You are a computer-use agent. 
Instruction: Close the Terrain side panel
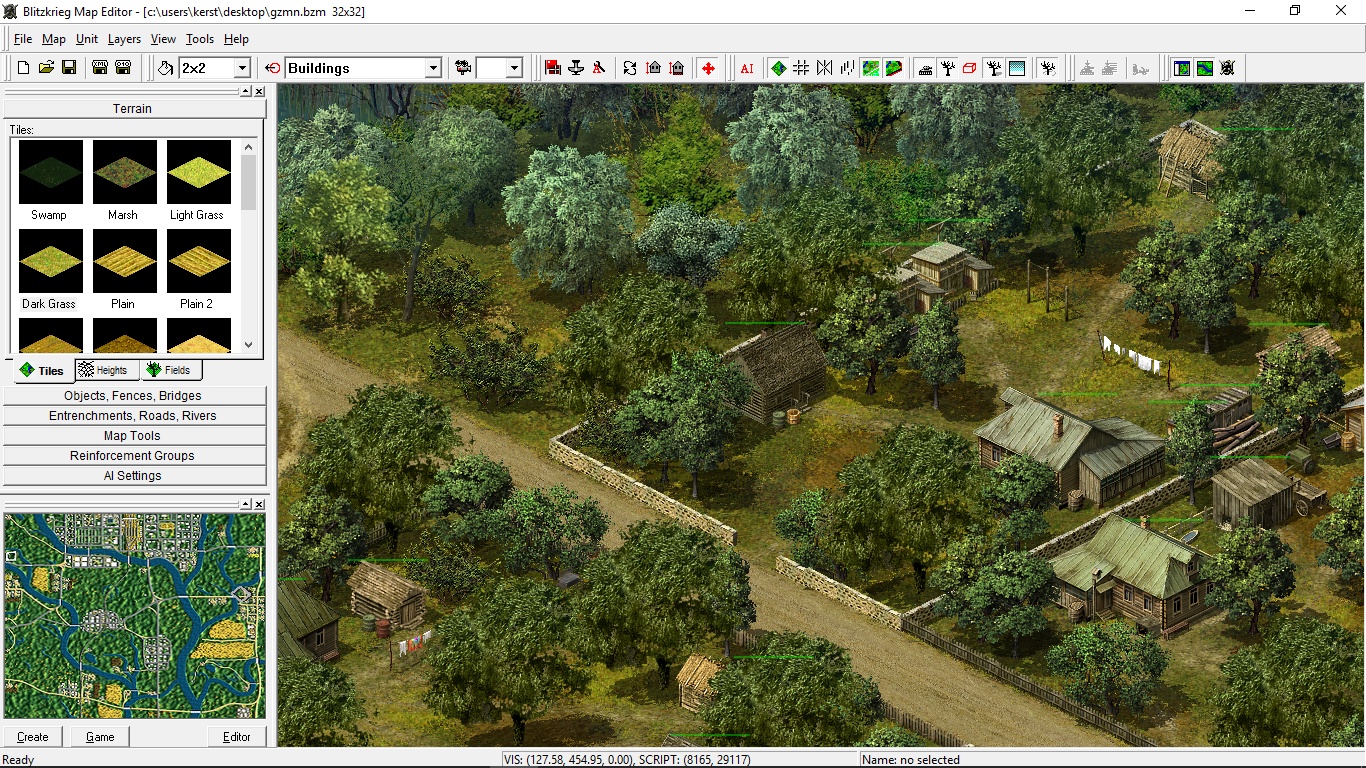(259, 91)
